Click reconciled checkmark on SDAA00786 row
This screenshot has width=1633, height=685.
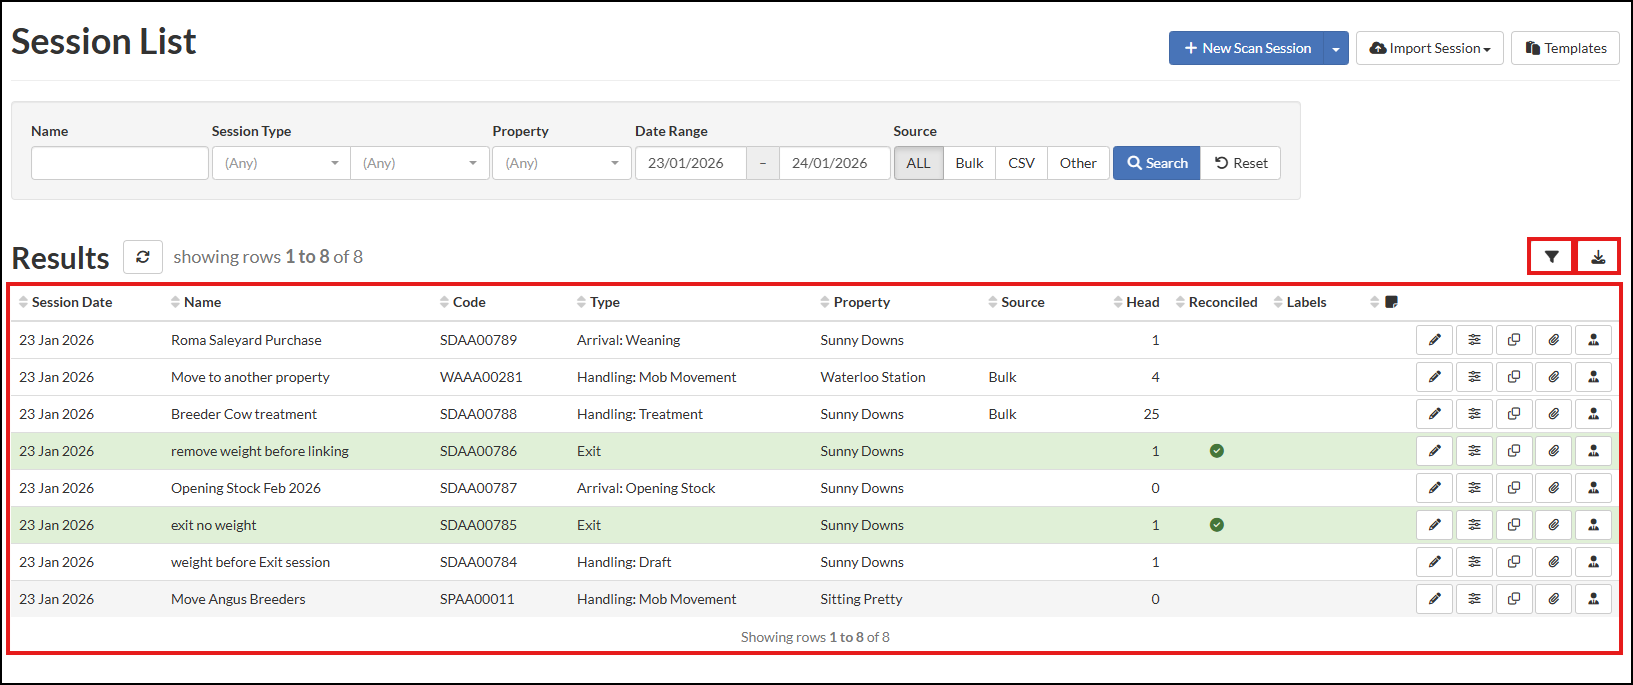[1217, 451]
